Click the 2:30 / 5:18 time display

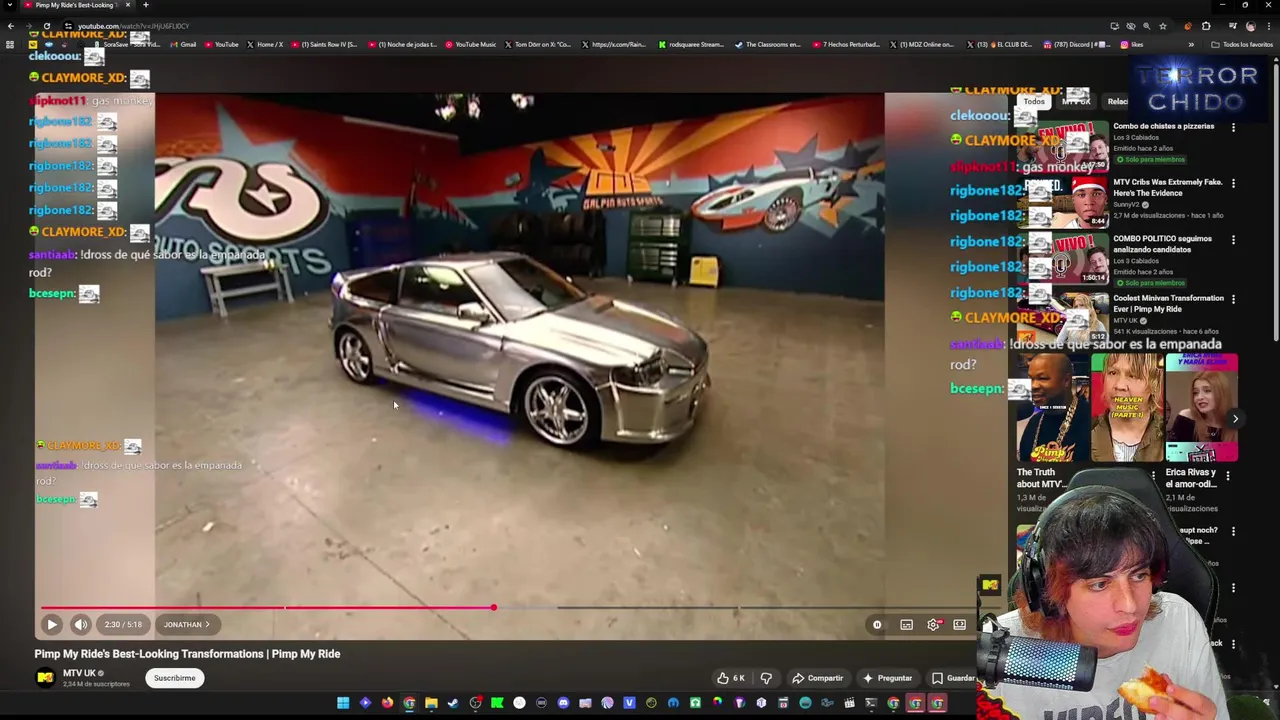tap(123, 625)
